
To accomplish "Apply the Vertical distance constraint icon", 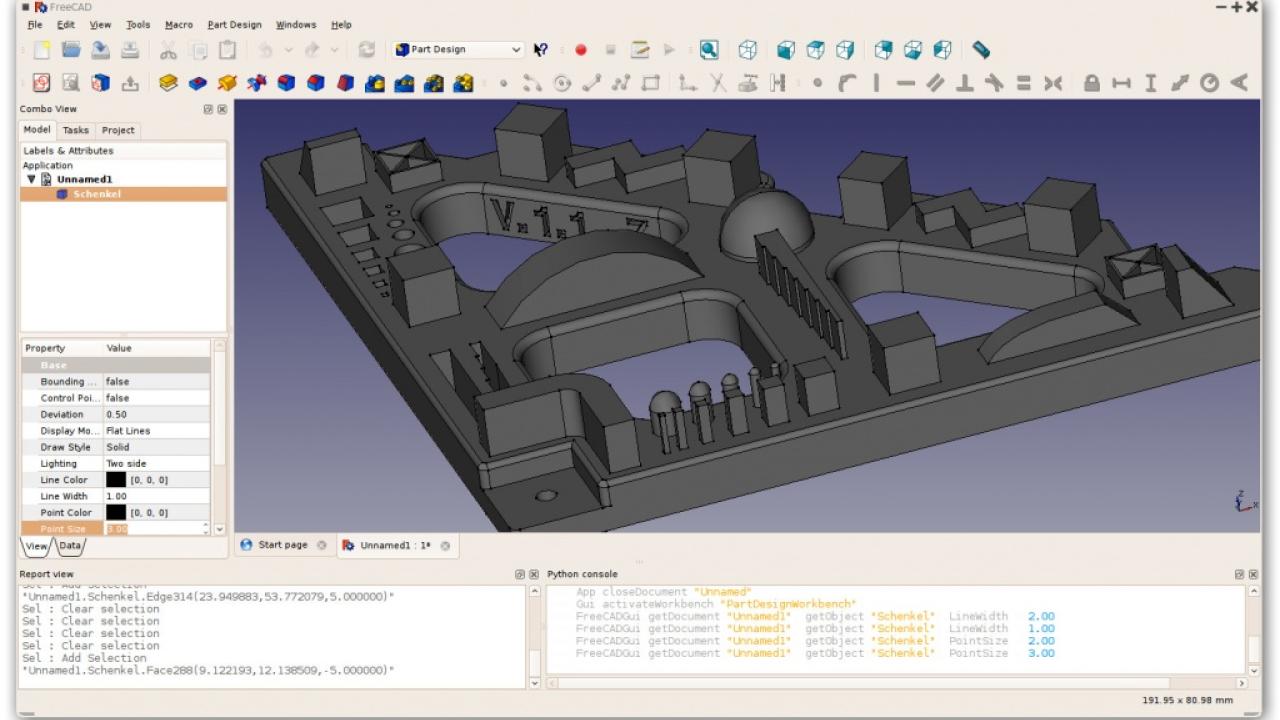I will click(1150, 84).
